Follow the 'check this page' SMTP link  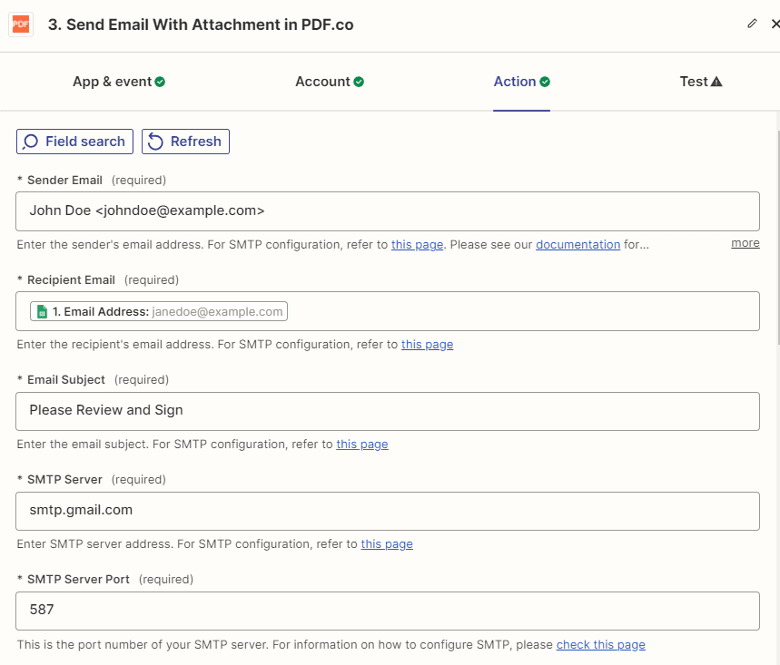tap(601, 645)
